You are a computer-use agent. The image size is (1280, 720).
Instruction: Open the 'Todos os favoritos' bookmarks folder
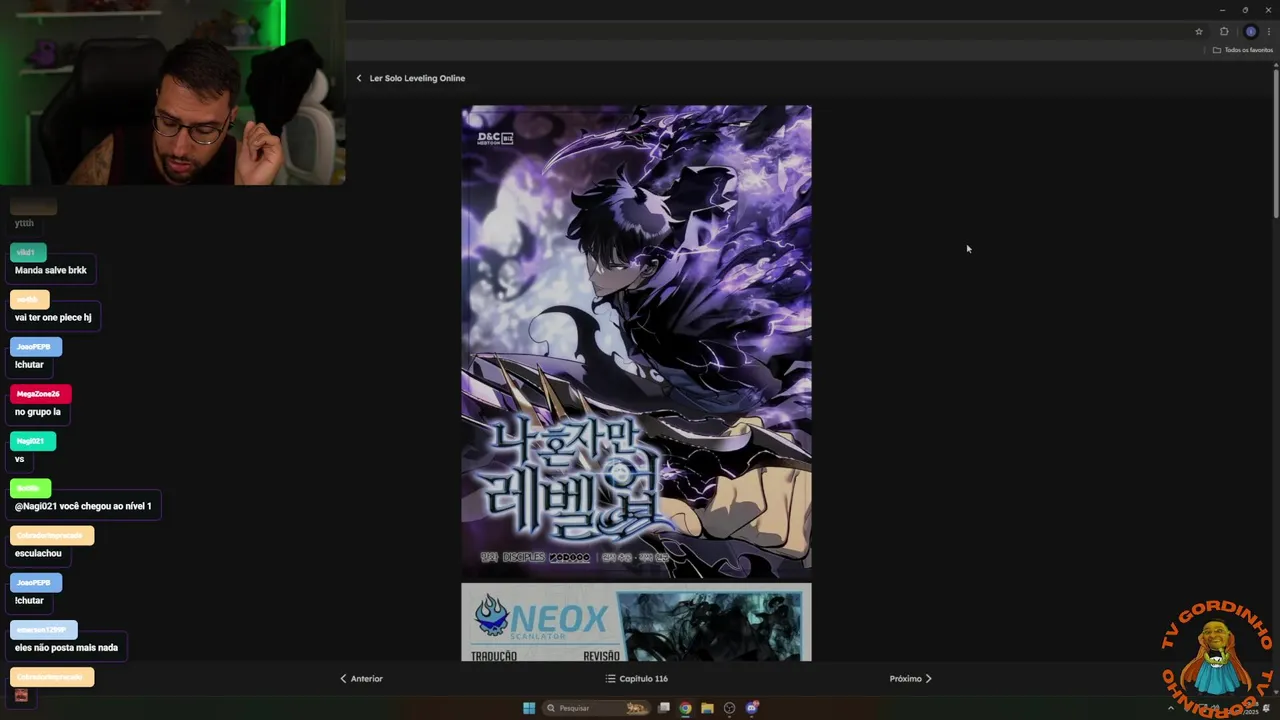1243,50
